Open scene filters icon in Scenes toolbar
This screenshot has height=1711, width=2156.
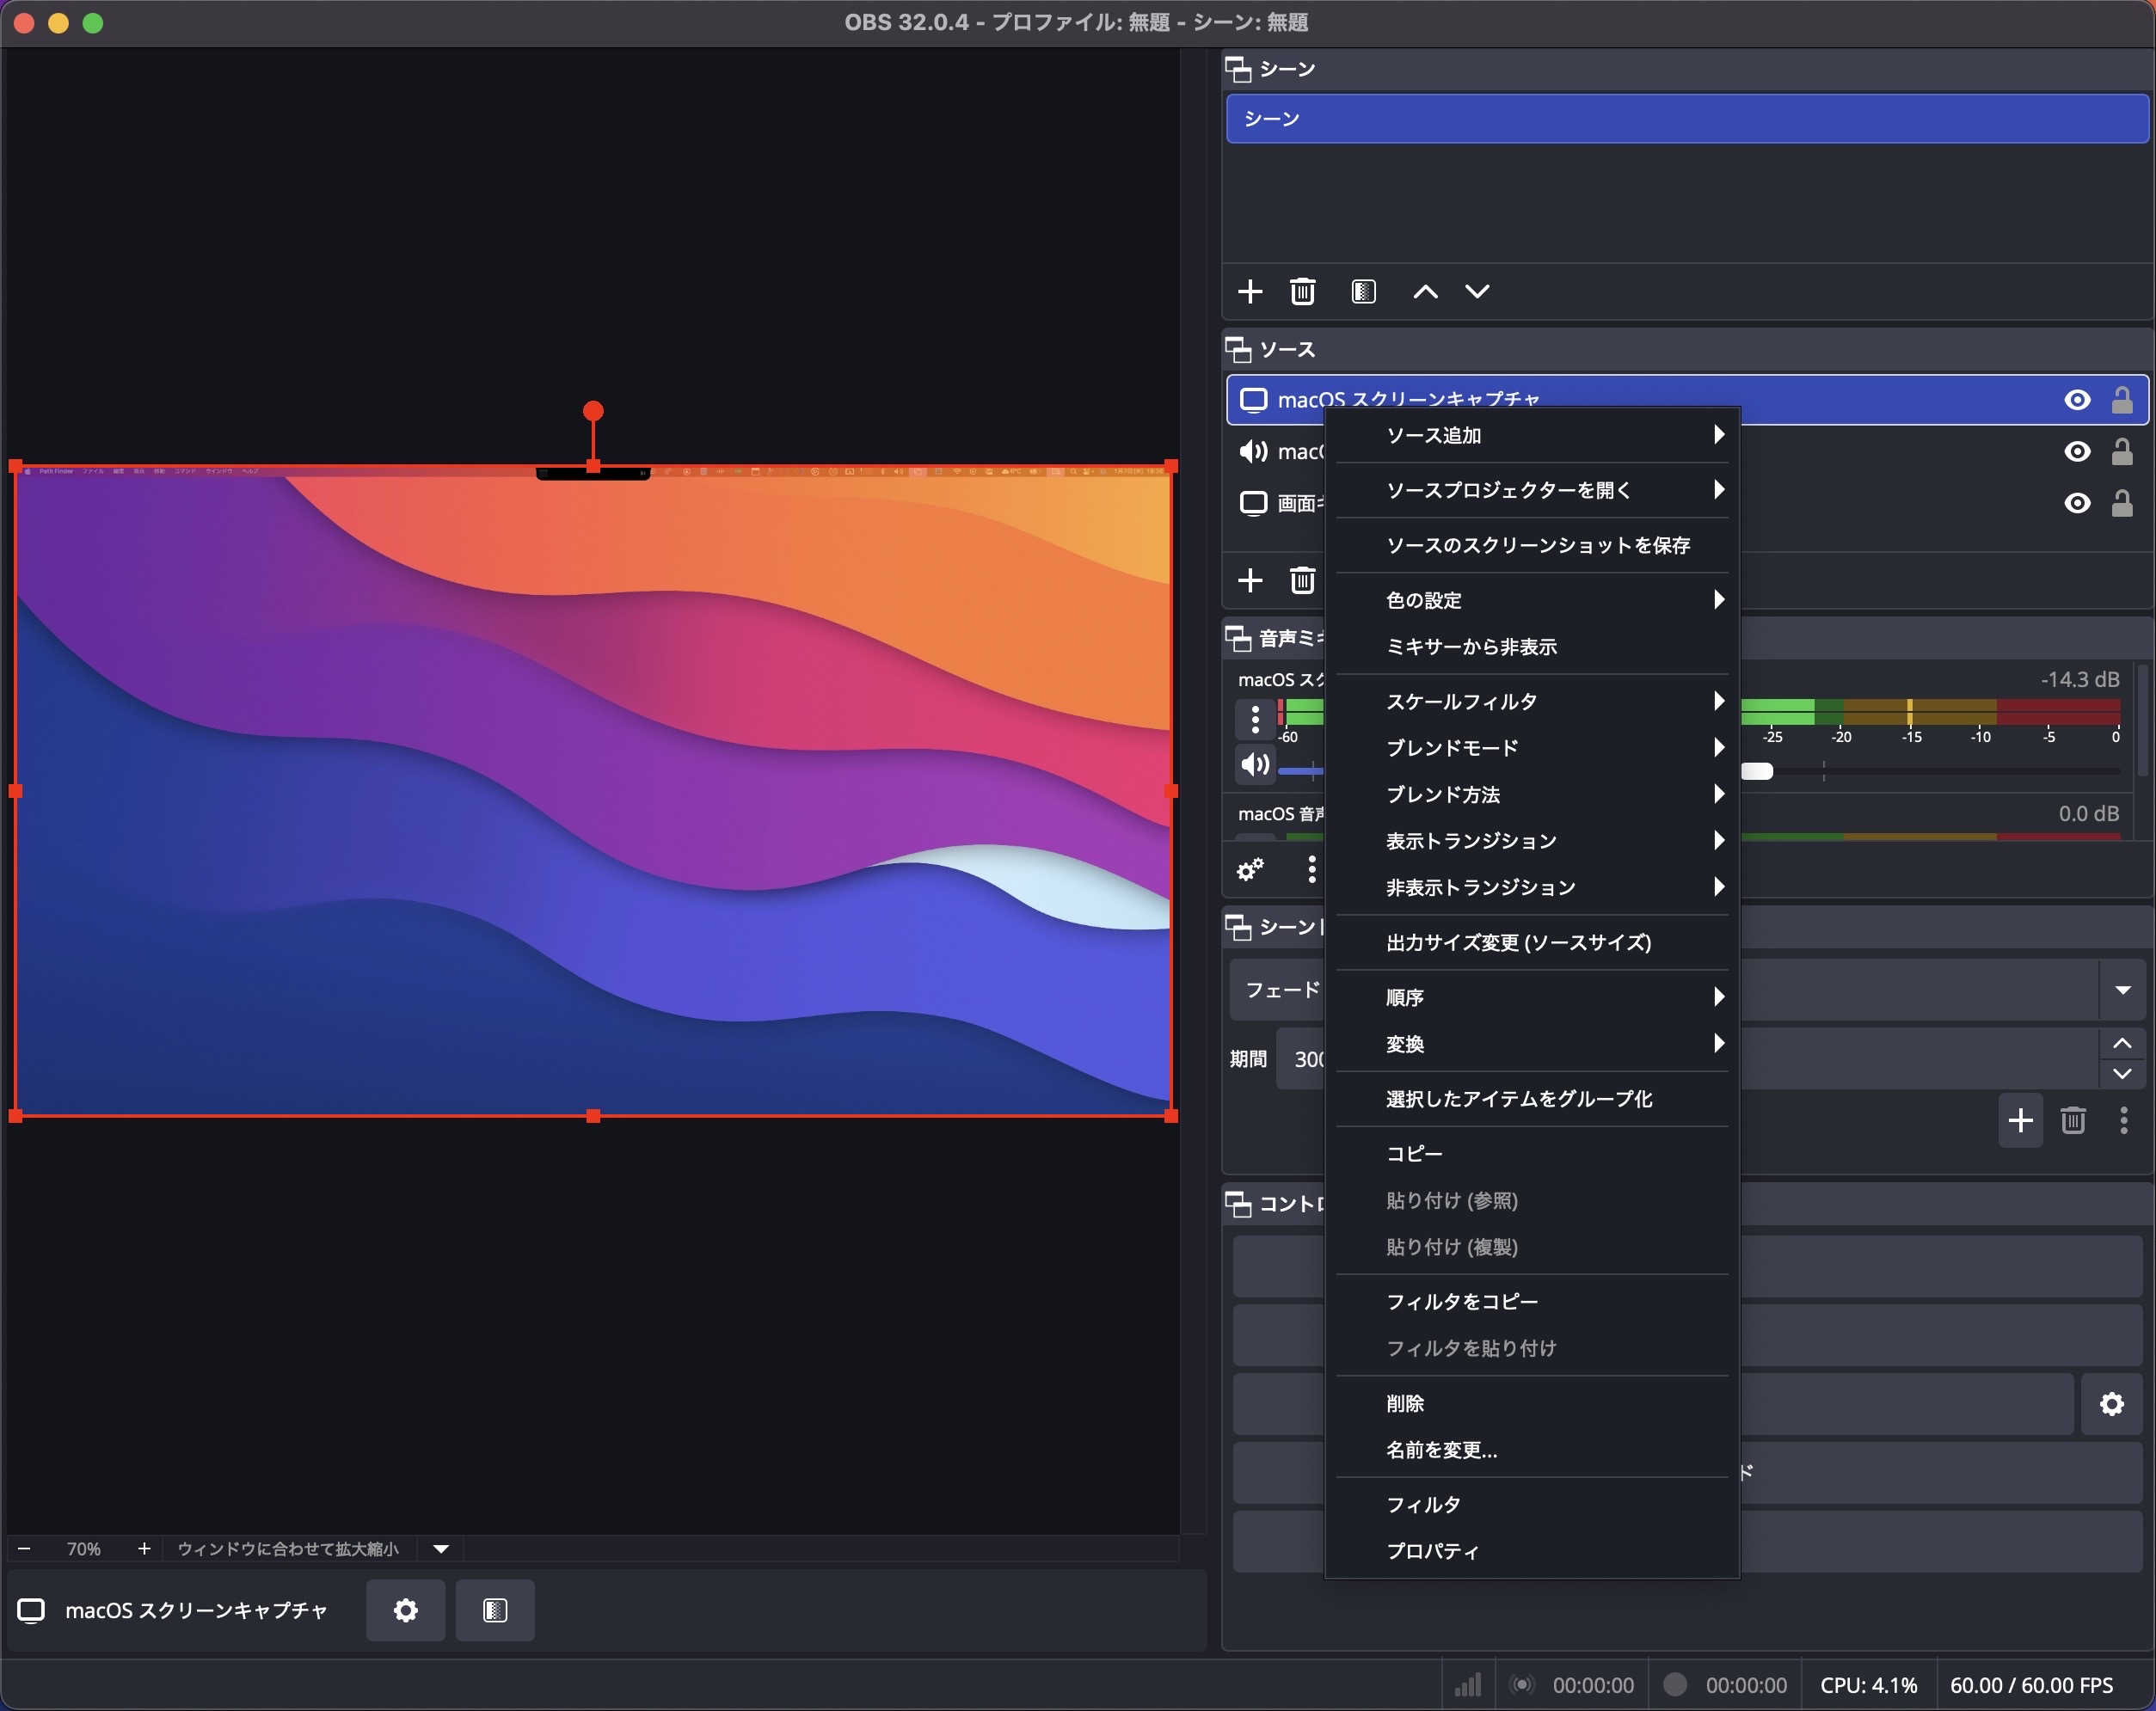(1363, 291)
